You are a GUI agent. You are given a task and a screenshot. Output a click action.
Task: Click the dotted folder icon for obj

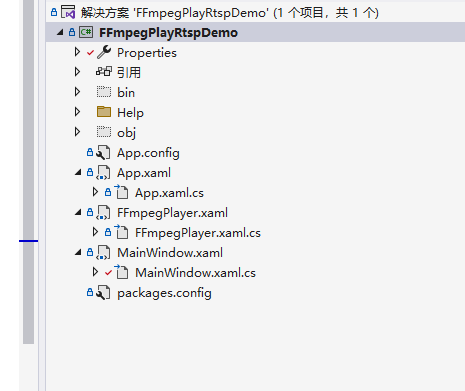tap(104, 132)
